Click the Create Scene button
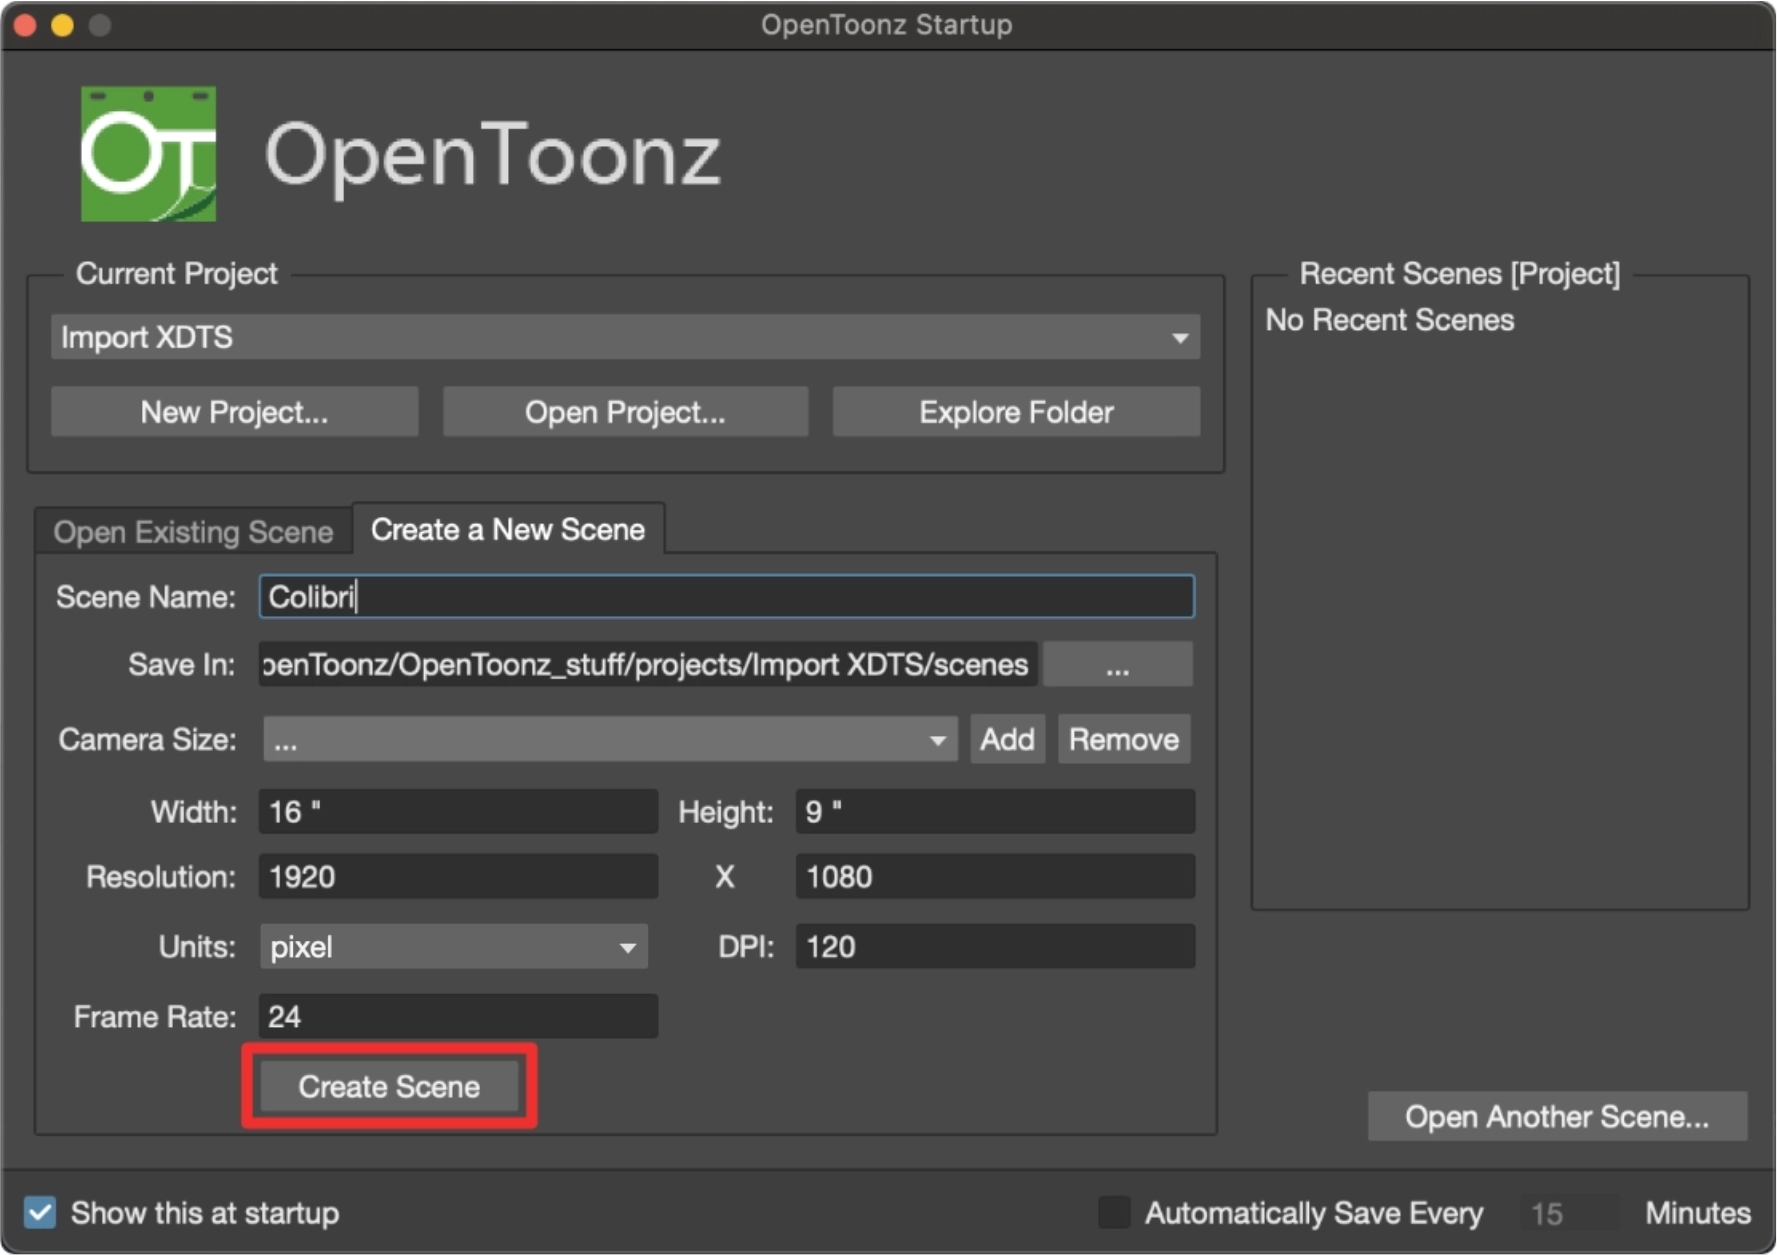1777x1255 pixels. click(389, 1086)
